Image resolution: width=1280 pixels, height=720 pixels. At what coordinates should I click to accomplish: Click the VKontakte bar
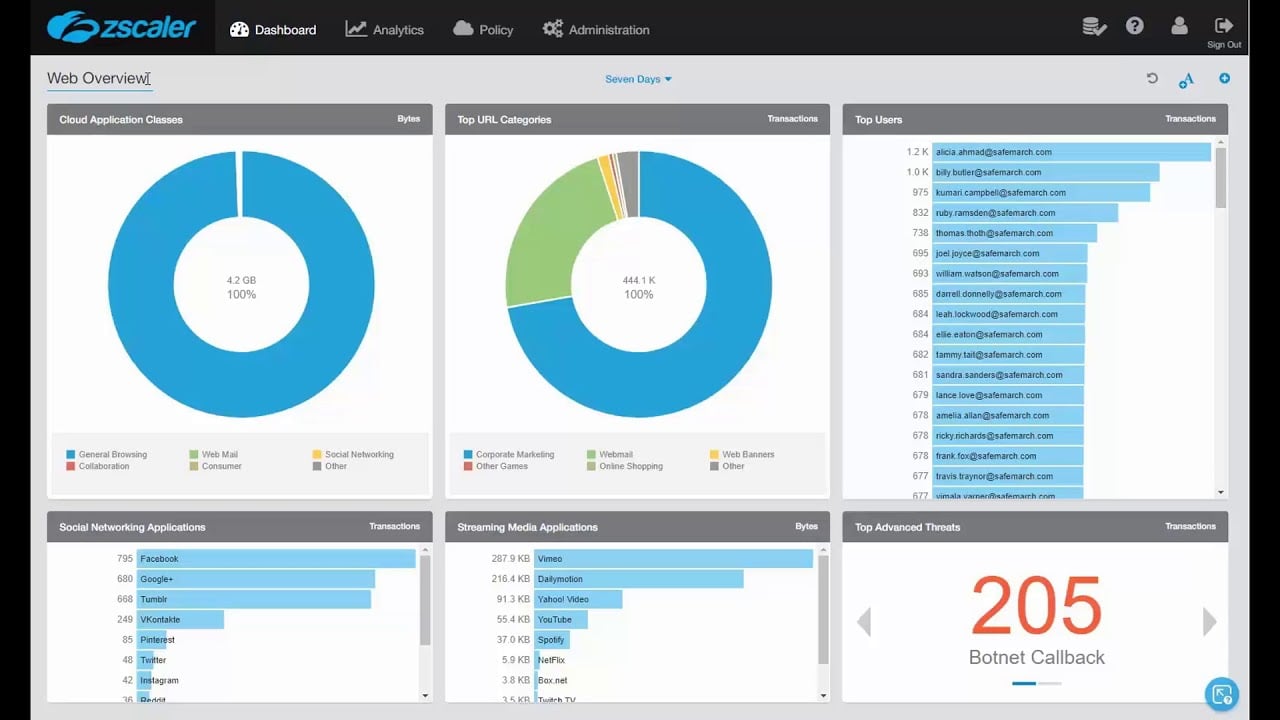pos(180,620)
